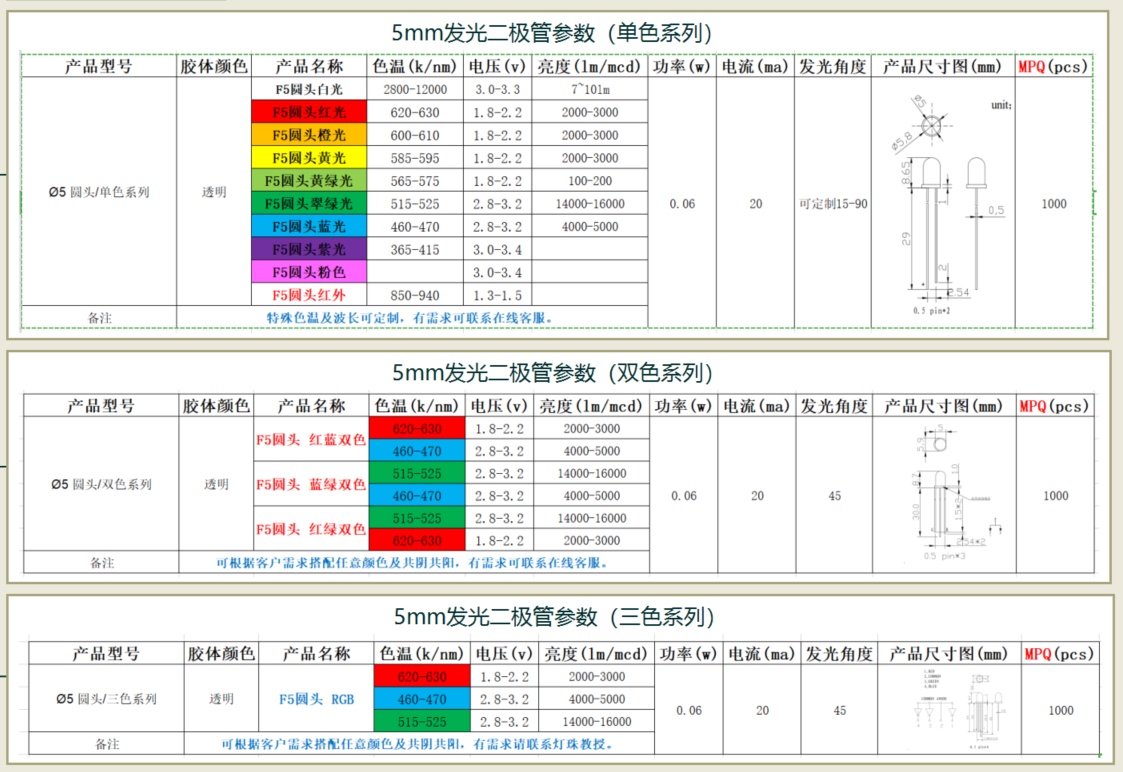Select the purple F5圆头紫光 cell
Viewport: 1123px width, 772px height.
point(309,249)
